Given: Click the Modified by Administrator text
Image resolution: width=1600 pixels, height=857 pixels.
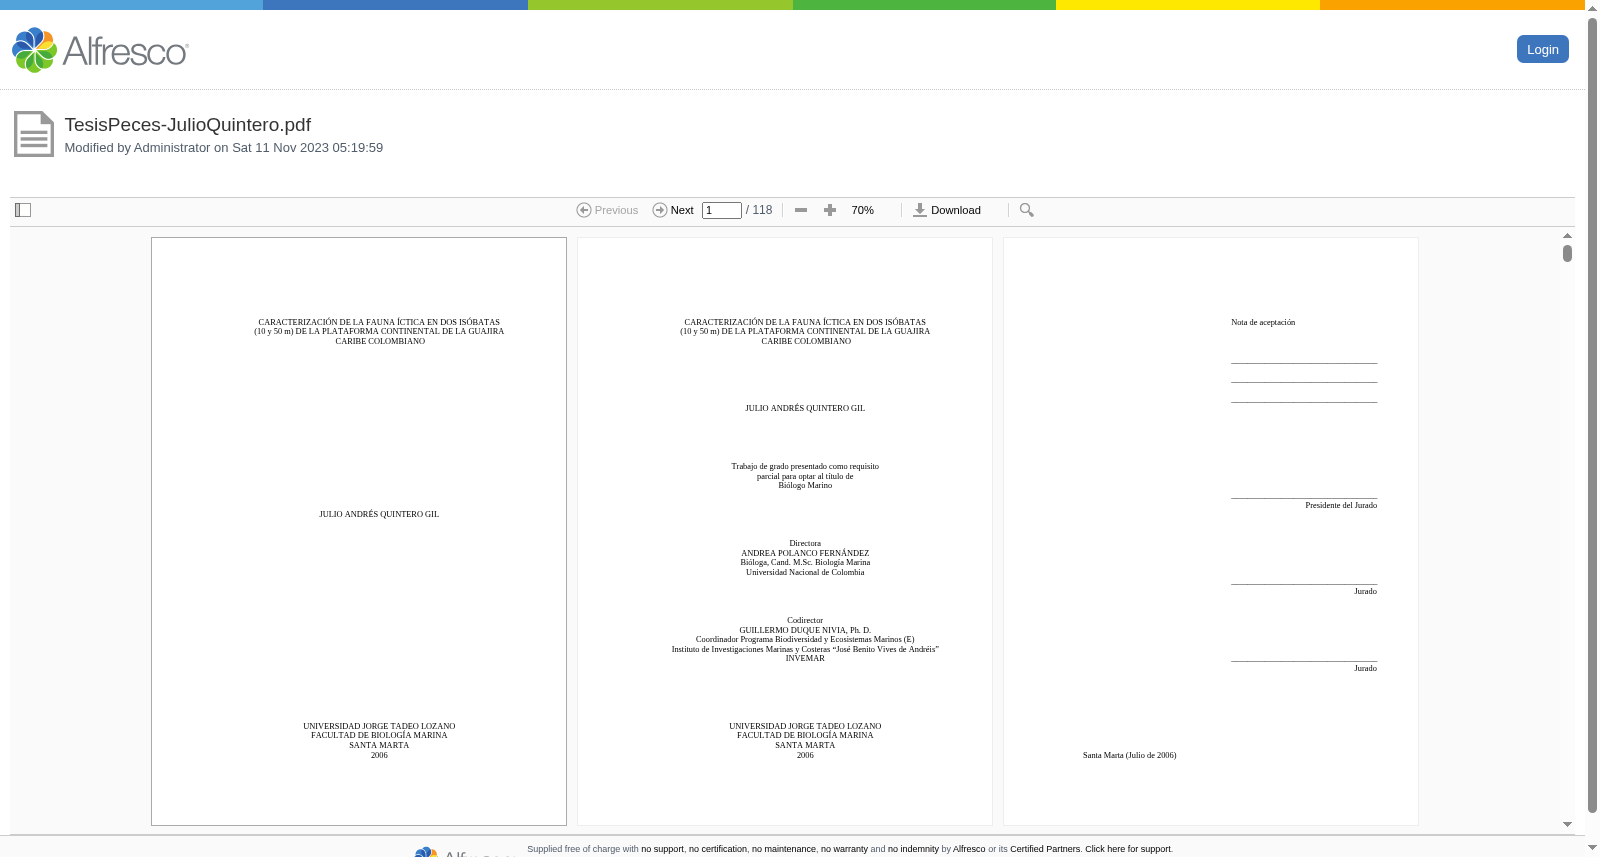Looking at the screenshot, I should click(x=223, y=148).
